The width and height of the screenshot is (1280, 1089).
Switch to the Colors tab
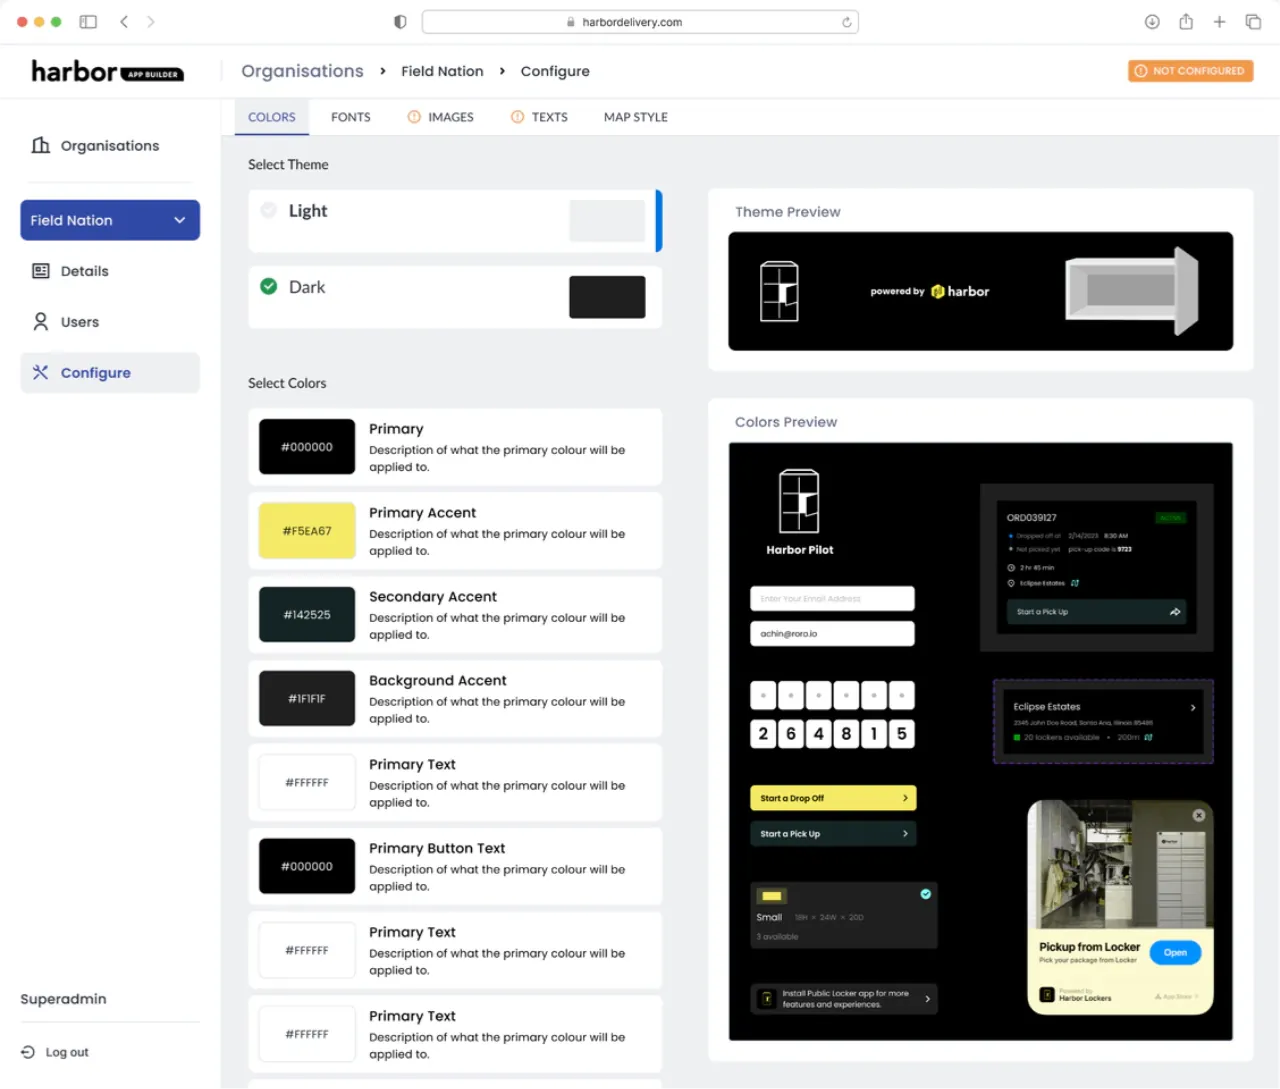(x=272, y=117)
